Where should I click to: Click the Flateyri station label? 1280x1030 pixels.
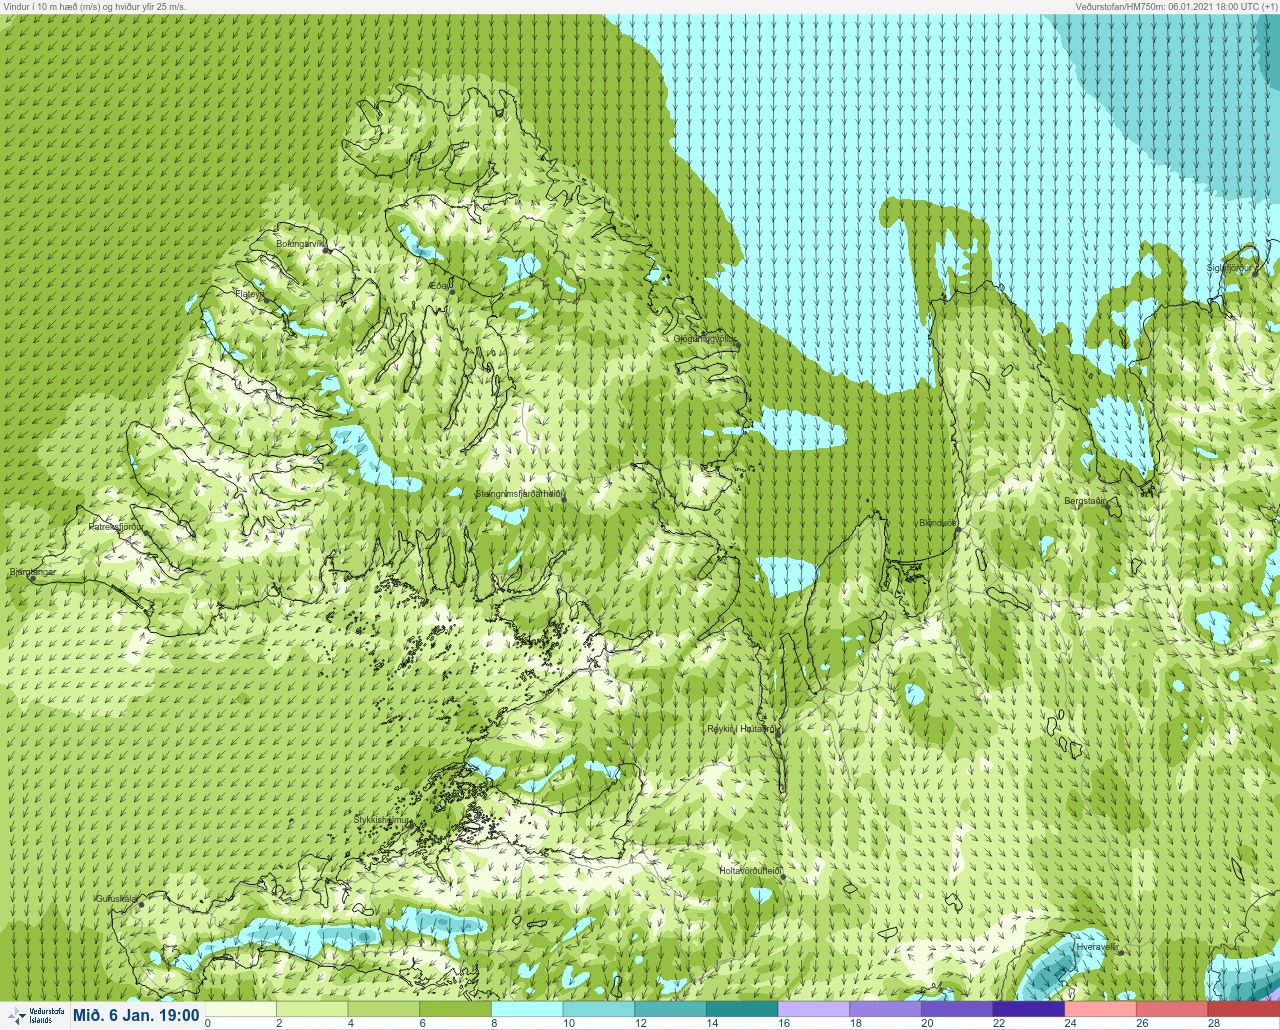pos(249,294)
